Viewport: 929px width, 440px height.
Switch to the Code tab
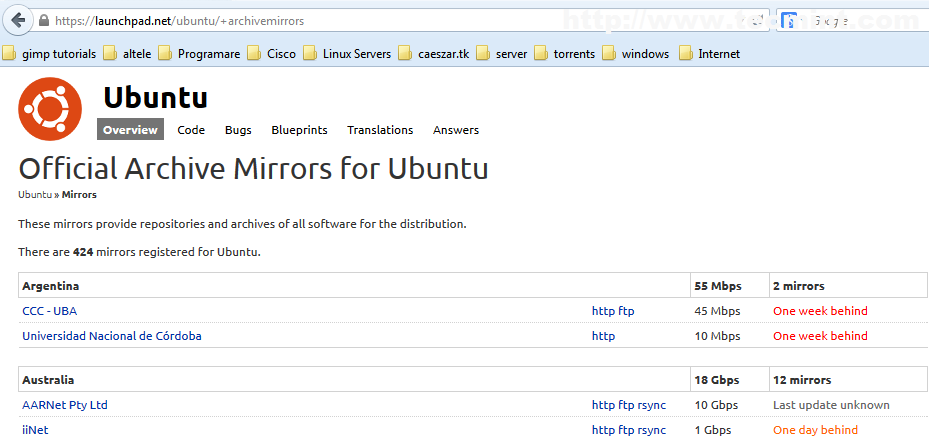tap(191, 130)
